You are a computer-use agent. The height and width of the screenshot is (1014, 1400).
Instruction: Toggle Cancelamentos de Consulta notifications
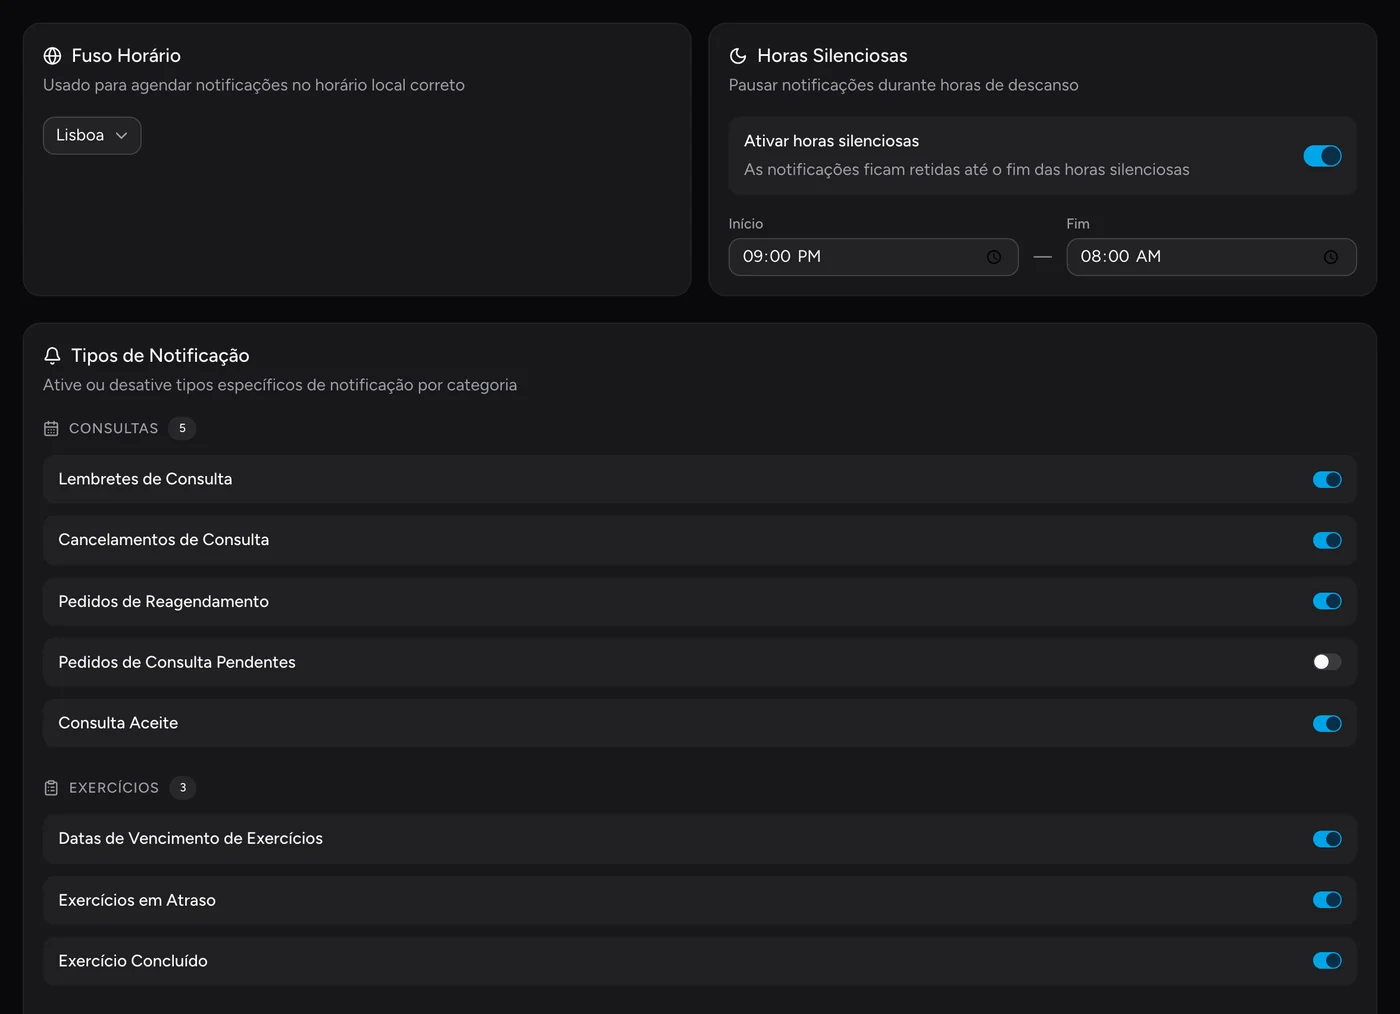[1327, 541]
